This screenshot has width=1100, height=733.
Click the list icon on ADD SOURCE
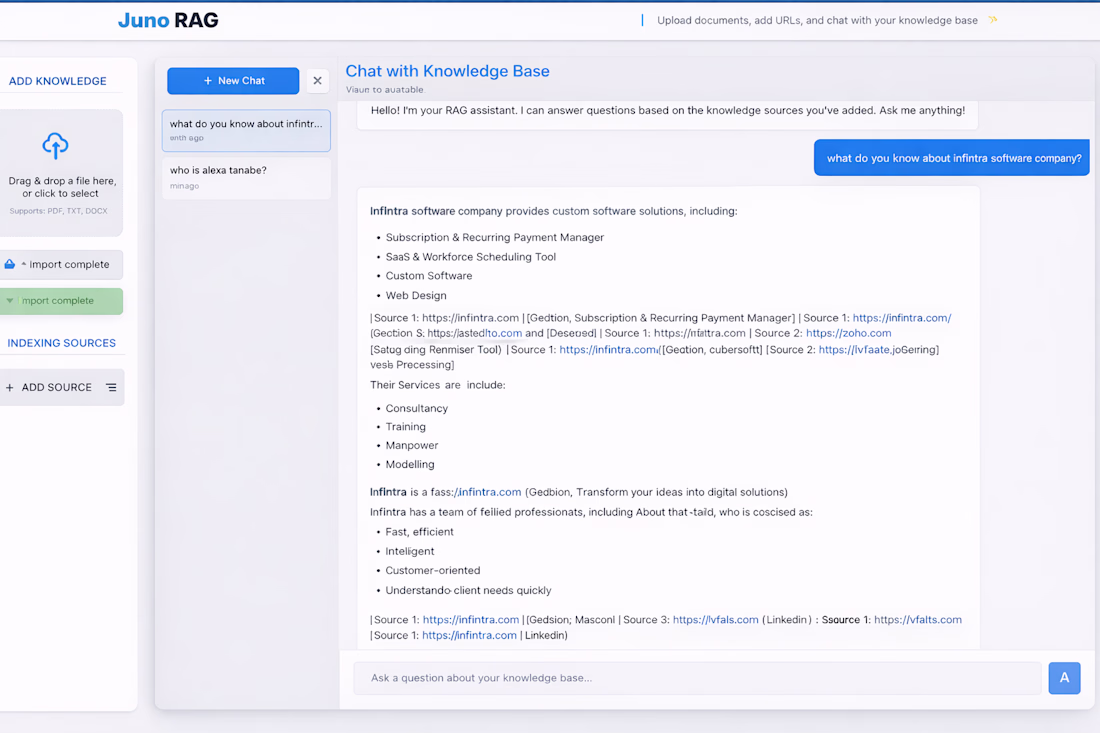point(111,388)
